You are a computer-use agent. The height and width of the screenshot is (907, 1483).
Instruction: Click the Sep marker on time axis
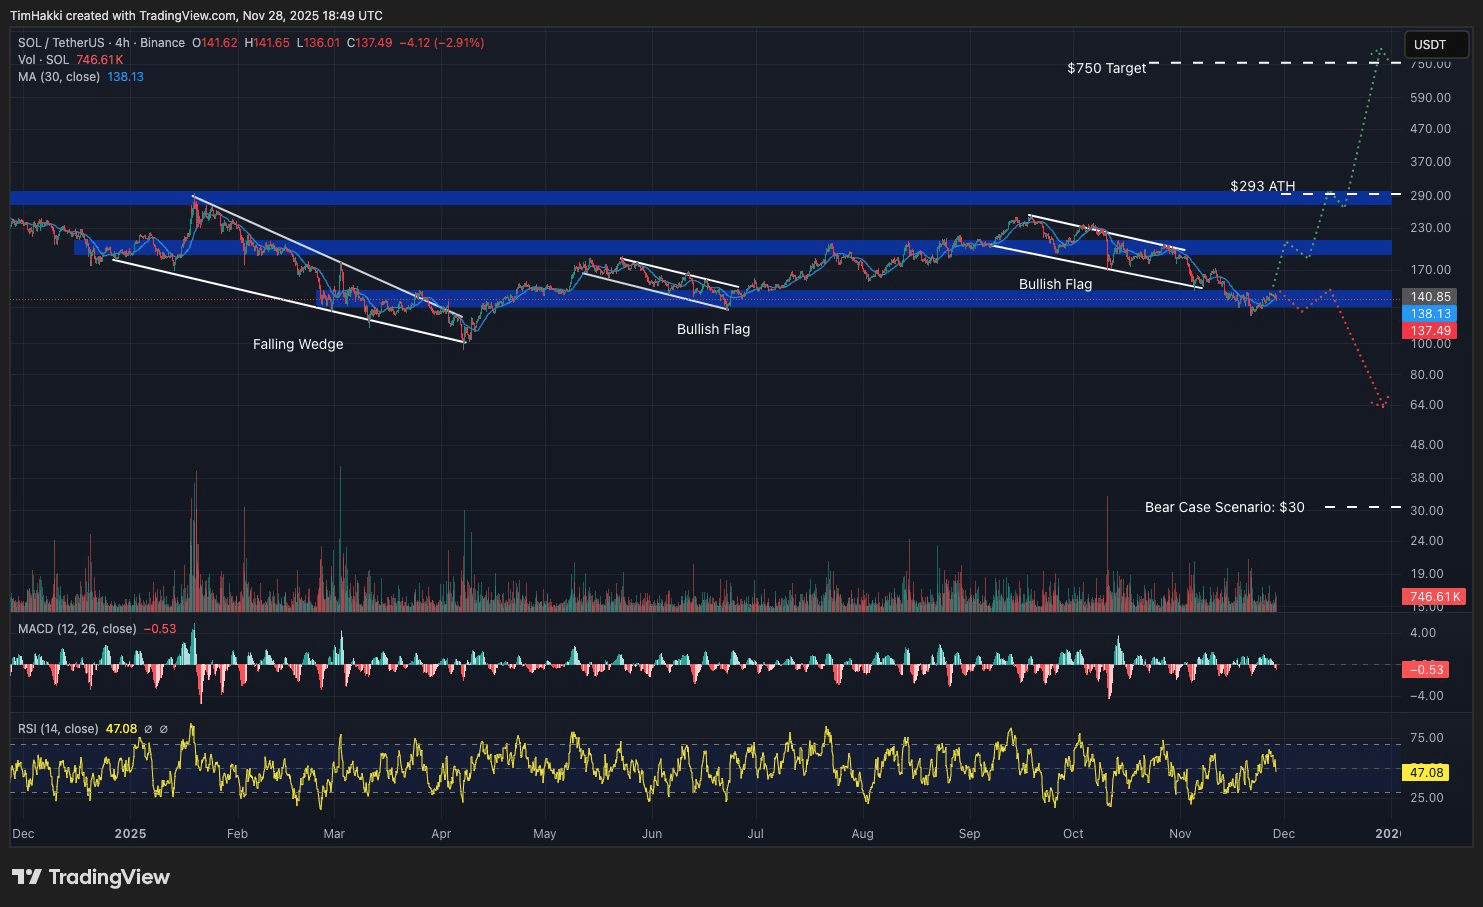tap(969, 833)
